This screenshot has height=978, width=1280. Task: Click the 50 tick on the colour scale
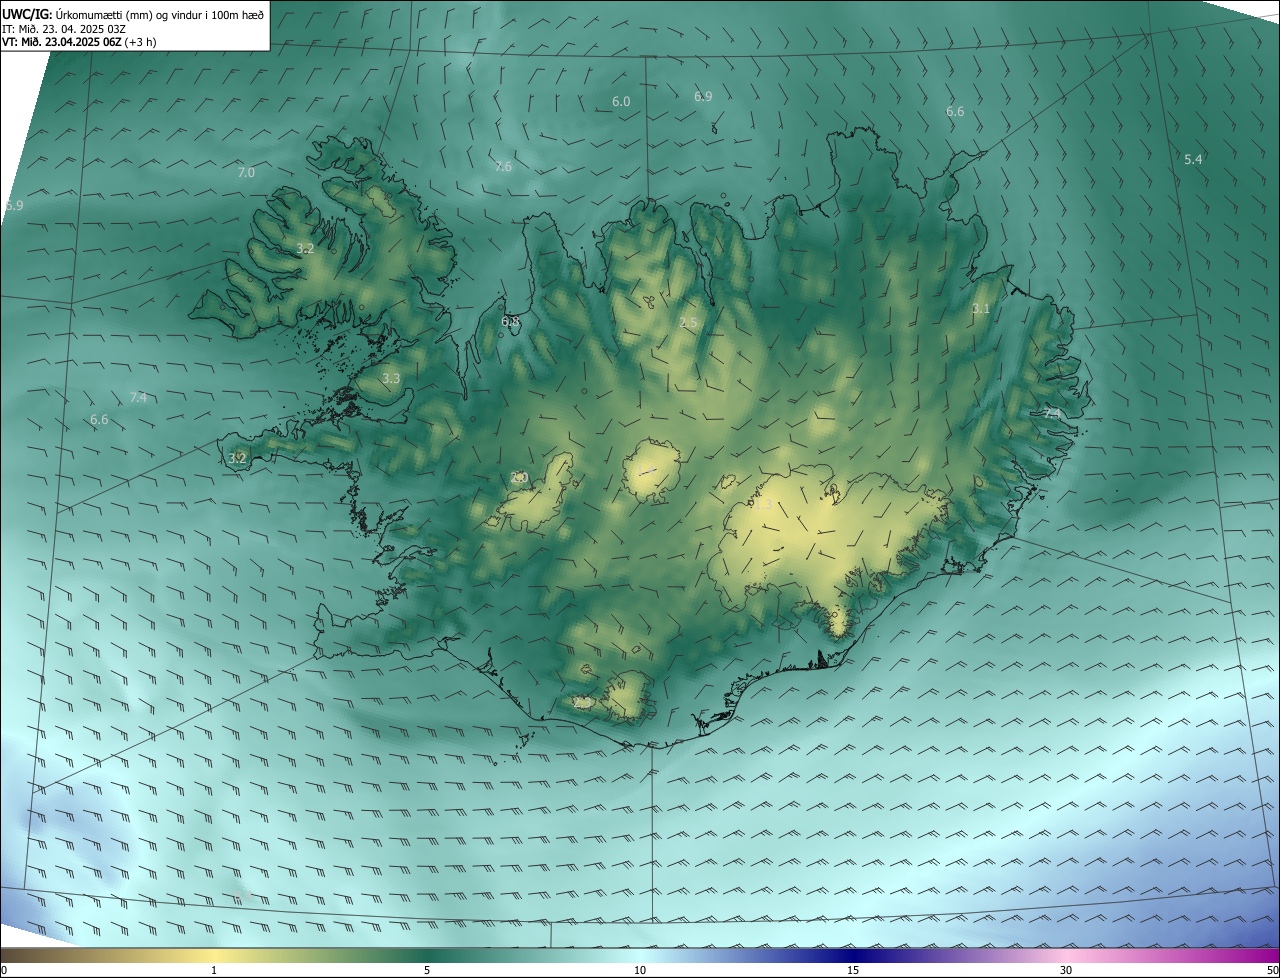click(1272, 971)
